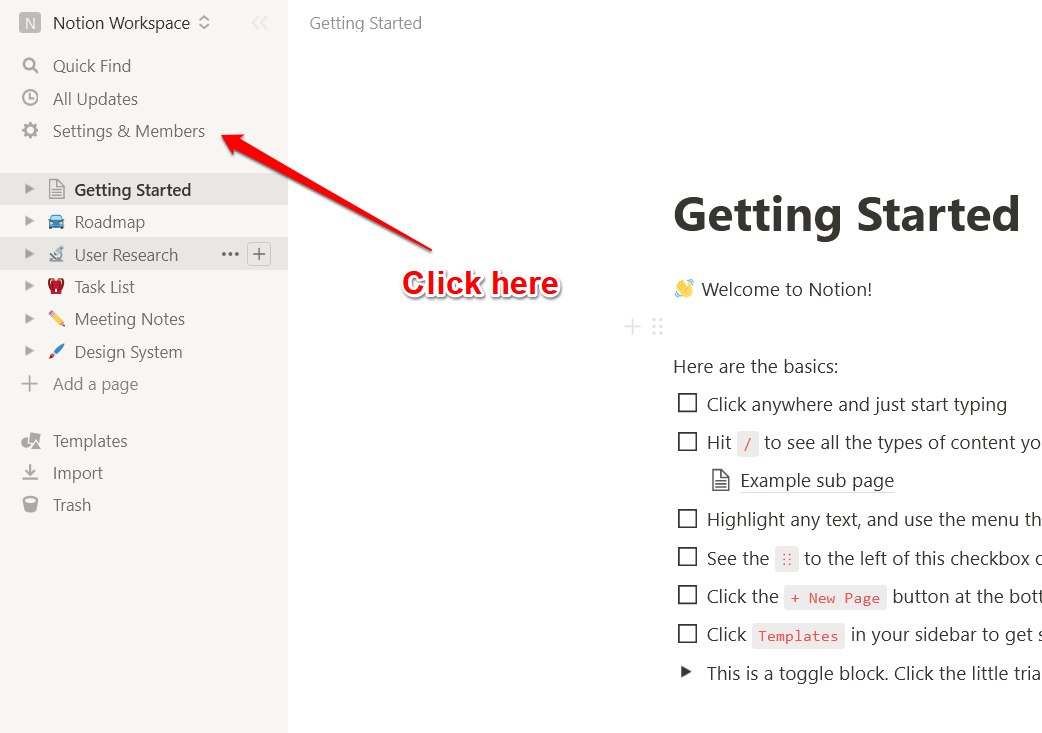Image resolution: width=1042 pixels, height=733 pixels.
Task: Expand the Getting Started page tree
Action: (29, 189)
